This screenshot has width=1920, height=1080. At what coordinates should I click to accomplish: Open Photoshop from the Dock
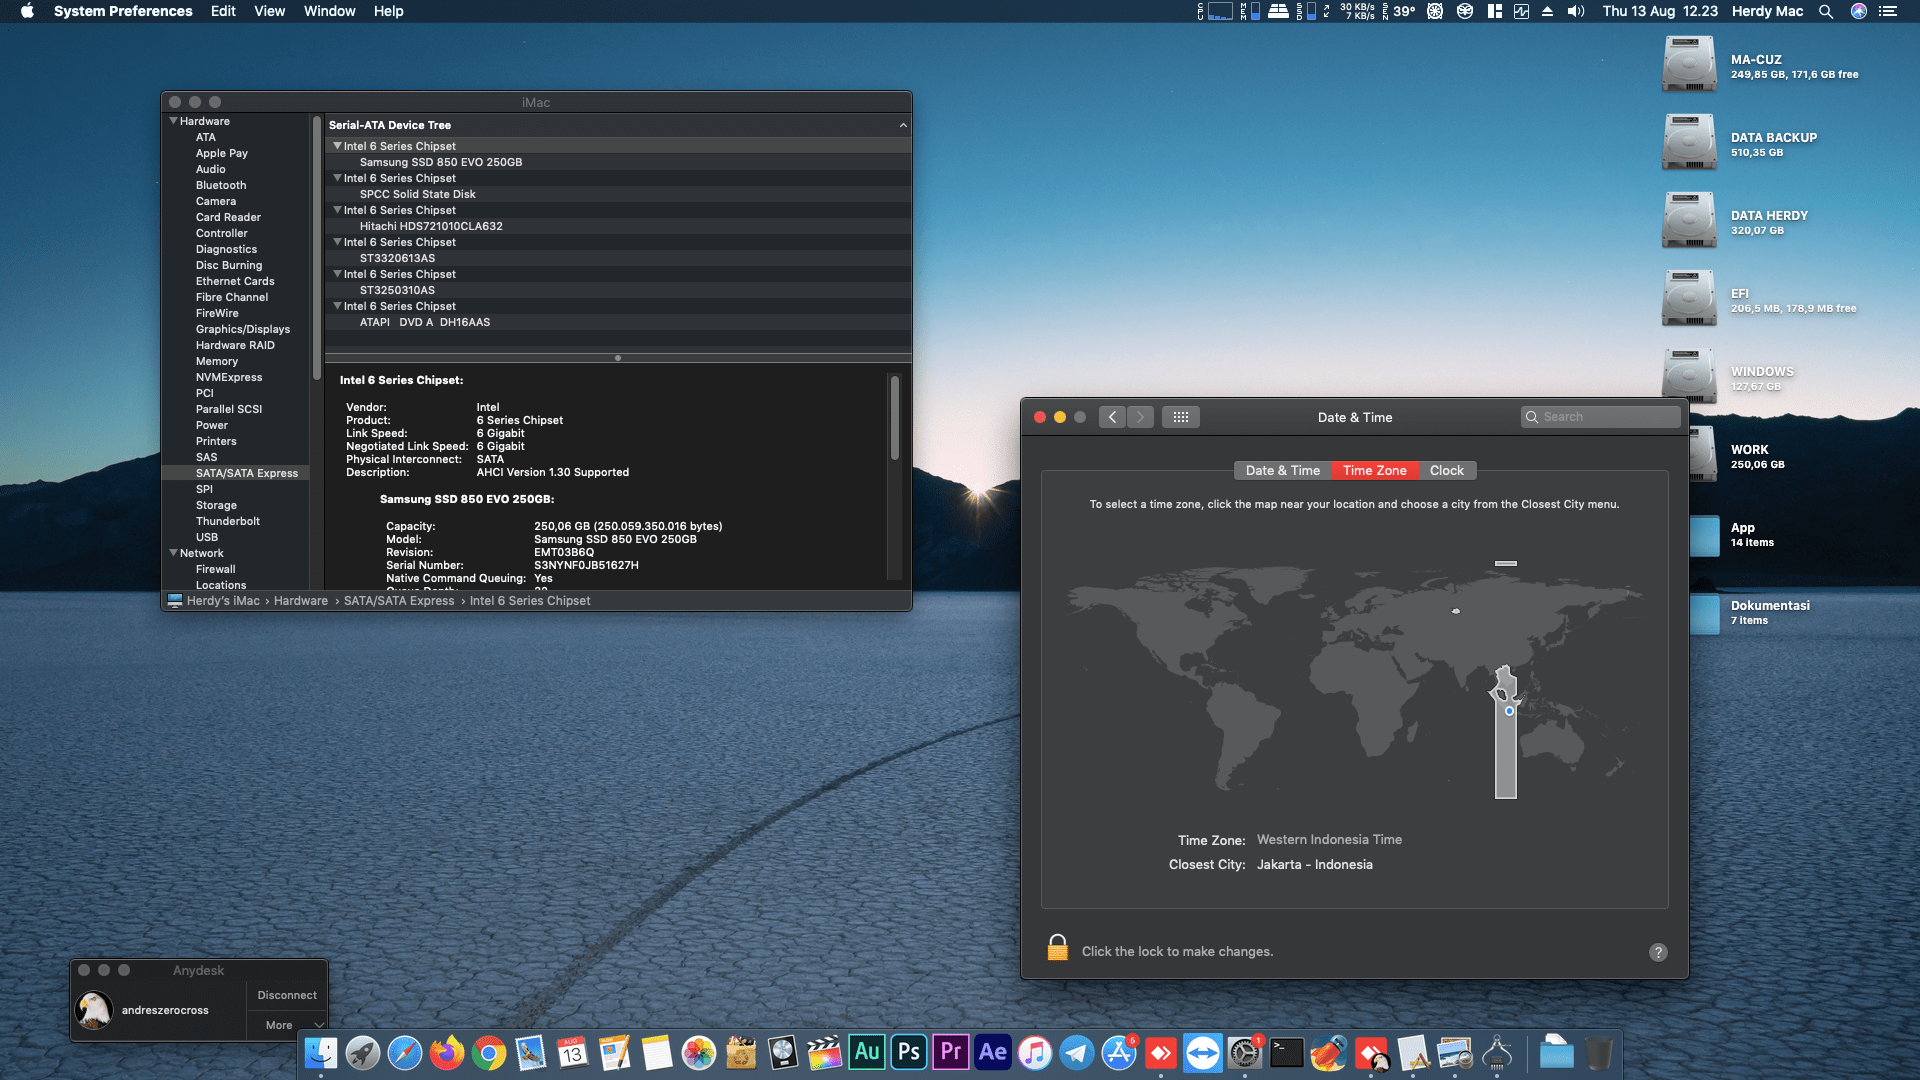tap(908, 1052)
